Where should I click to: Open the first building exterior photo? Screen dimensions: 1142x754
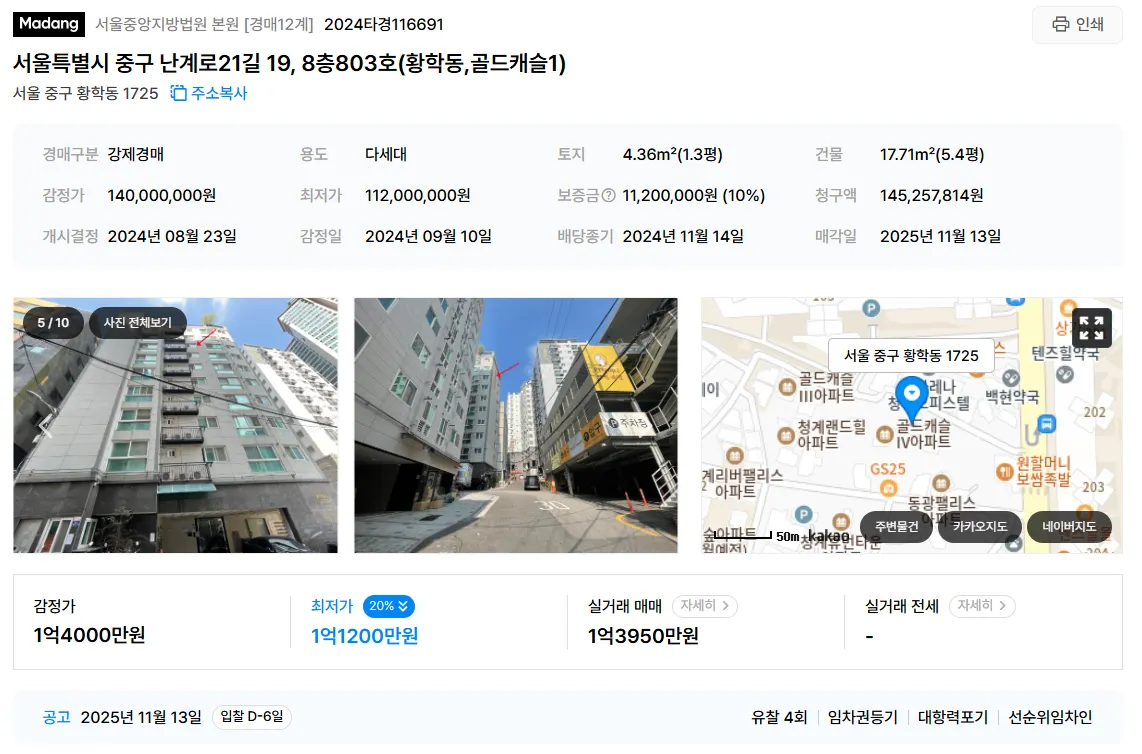176,425
